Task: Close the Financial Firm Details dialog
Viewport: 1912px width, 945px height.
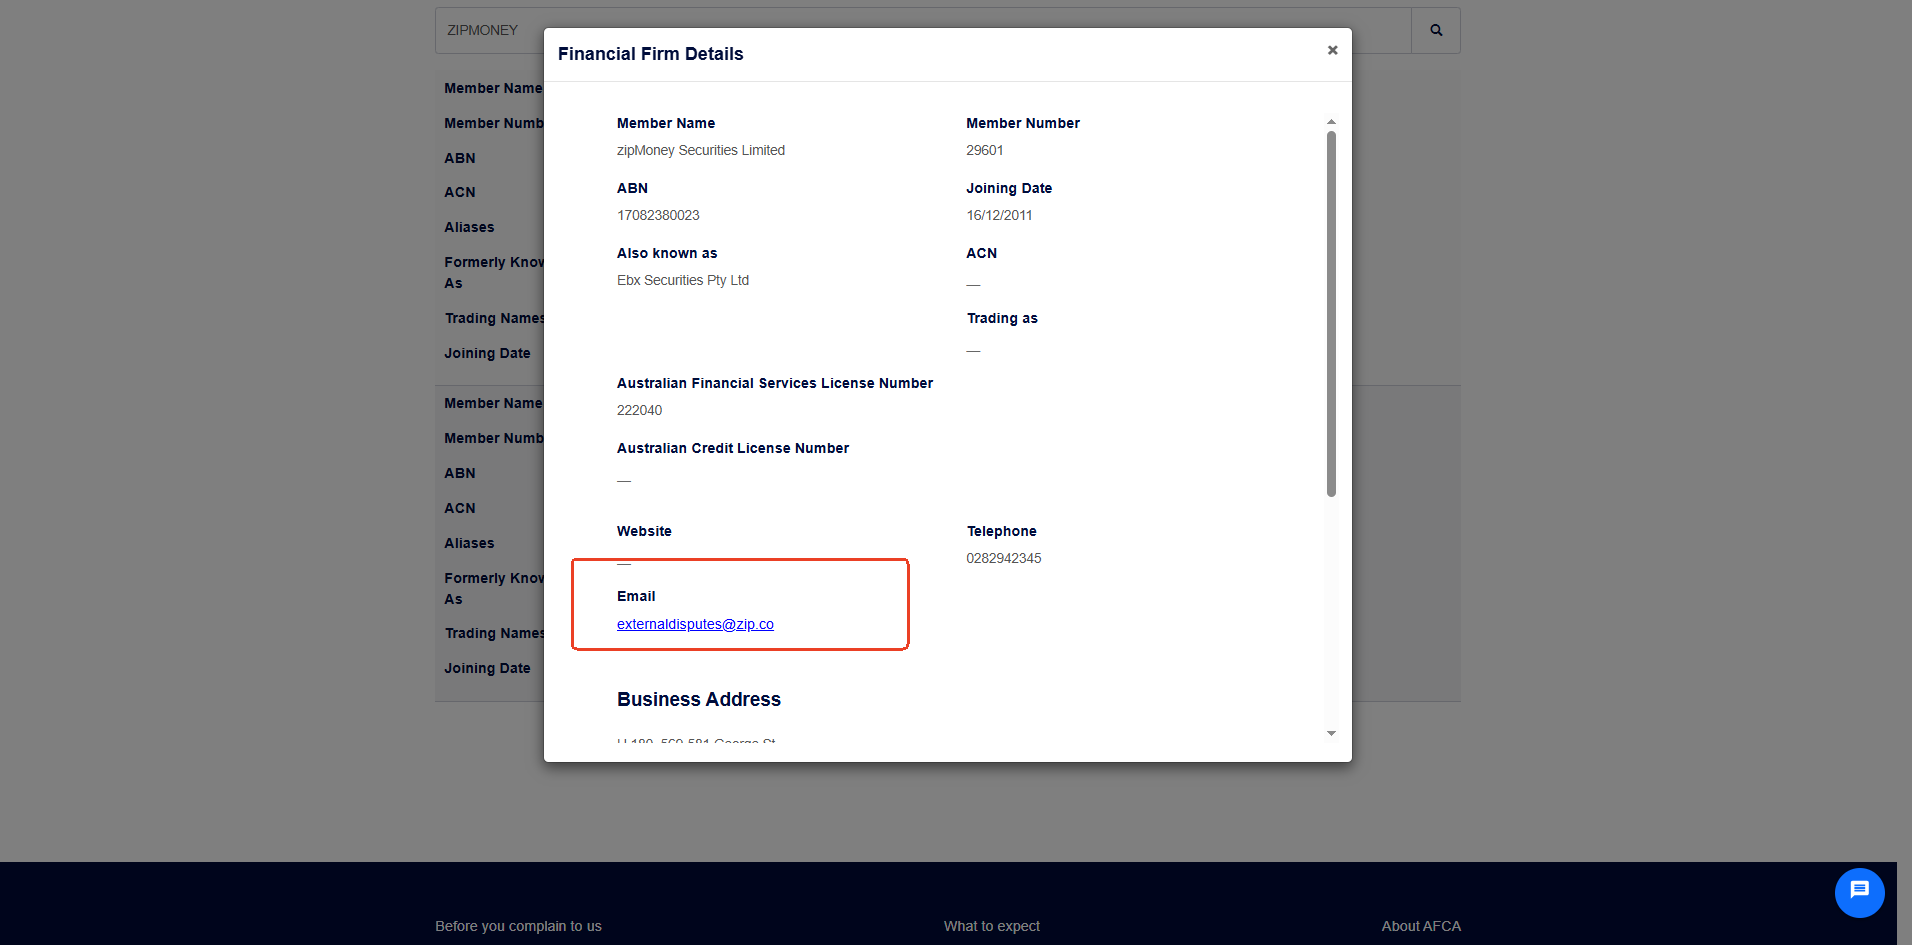Action: tap(1332, 50)
